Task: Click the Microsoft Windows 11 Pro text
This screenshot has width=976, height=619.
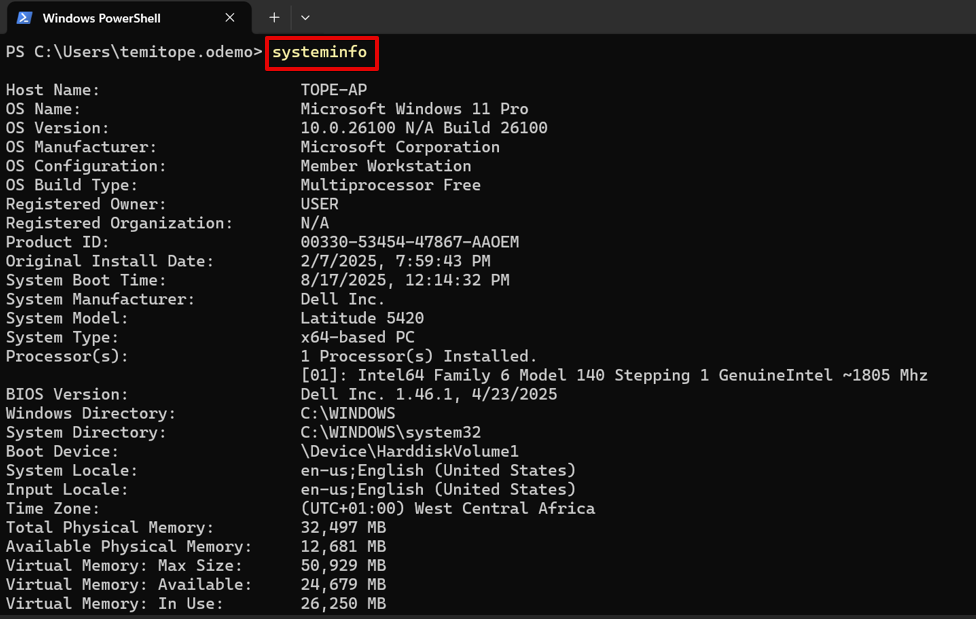Action: tap(414, 109)
